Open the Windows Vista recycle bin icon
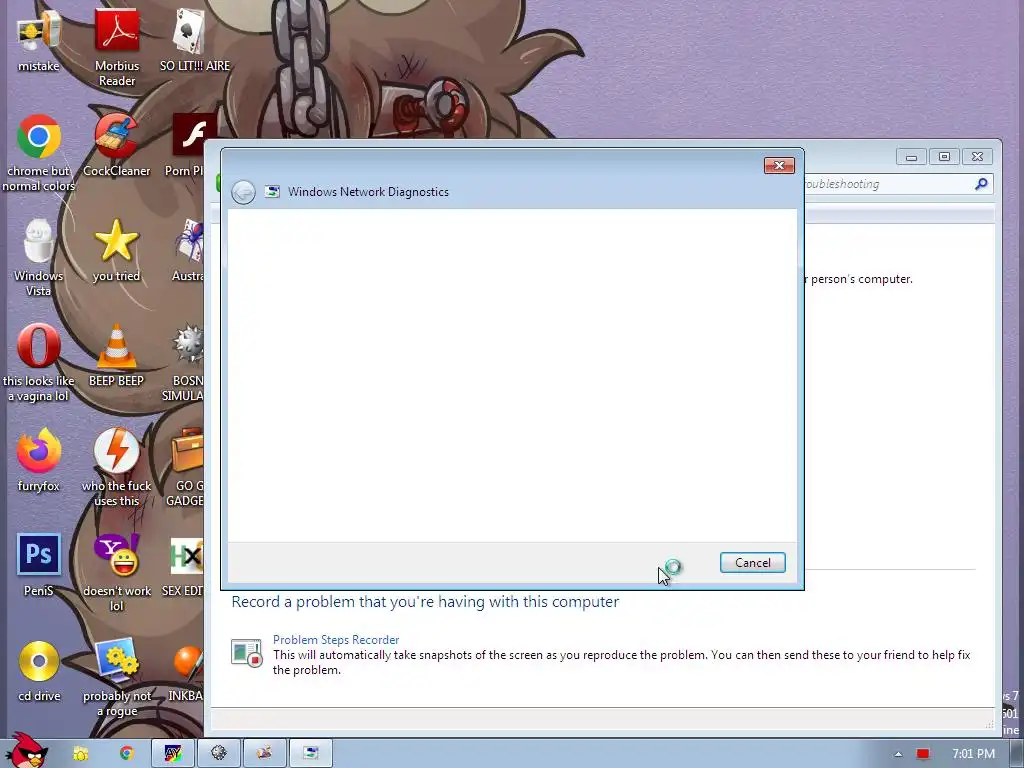This screenshot has height=768, width=1024. coord(39,258)
